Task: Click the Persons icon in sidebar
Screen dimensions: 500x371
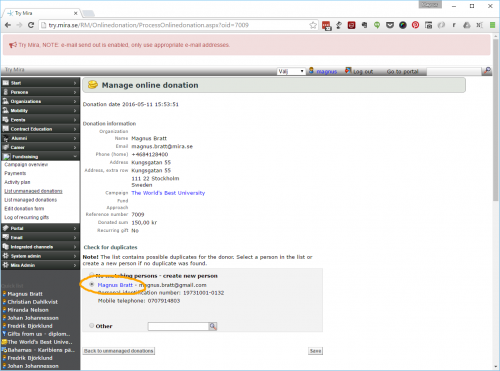Action: pos(6,92)
